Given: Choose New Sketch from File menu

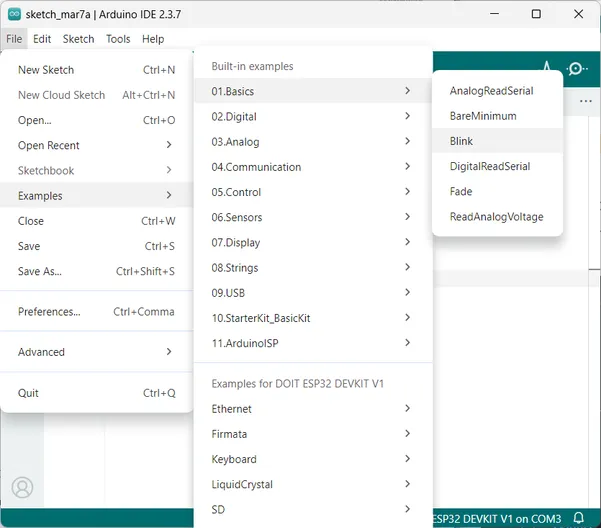Looking at the screenshot, I should pos(97,70).
